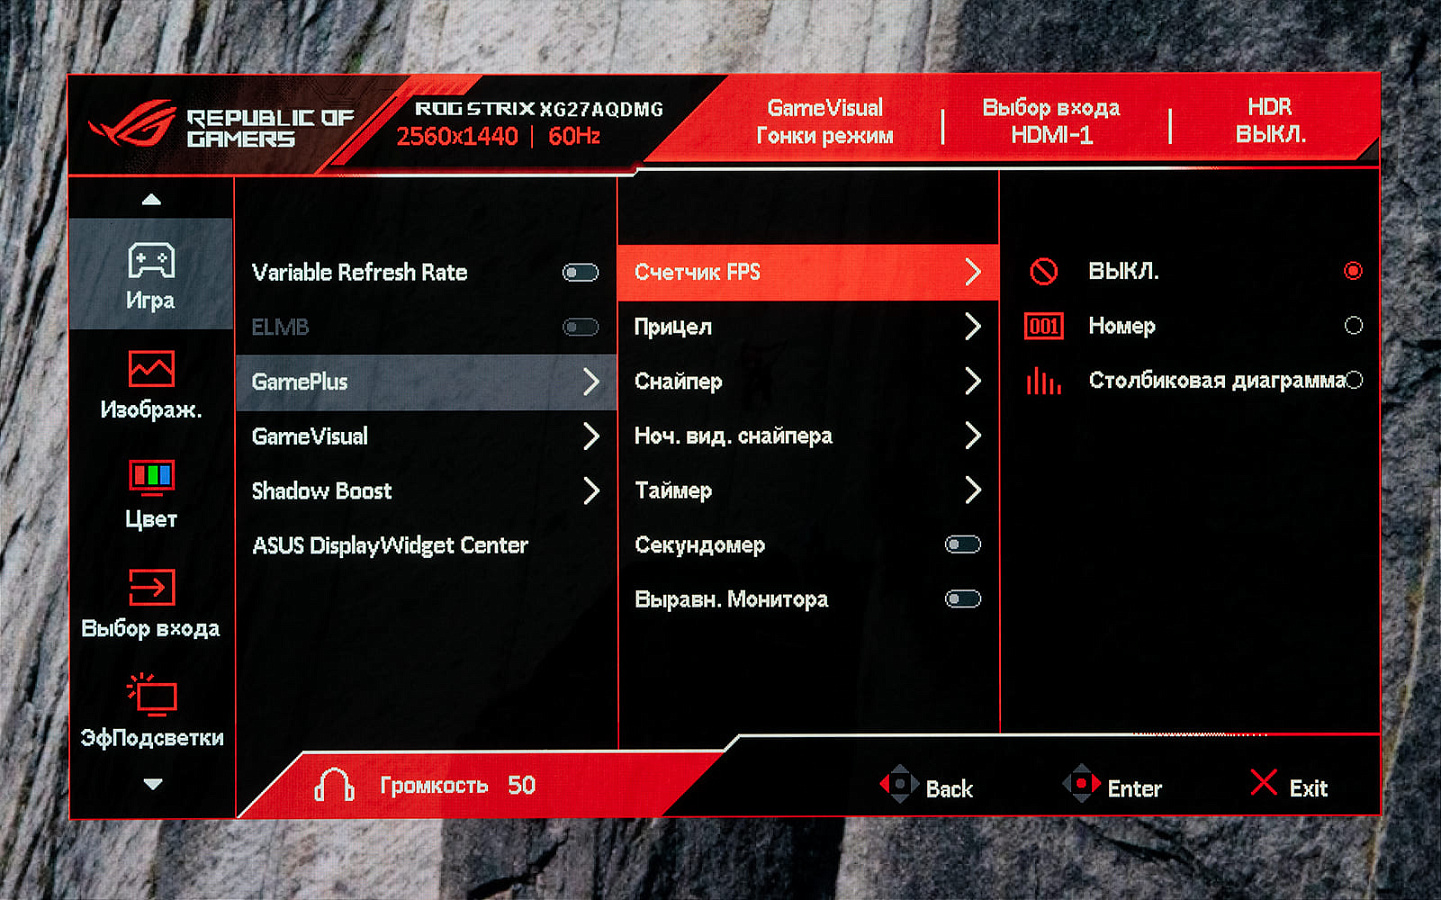
Task: Click the bar chart icon
Action: point(1043,380)
